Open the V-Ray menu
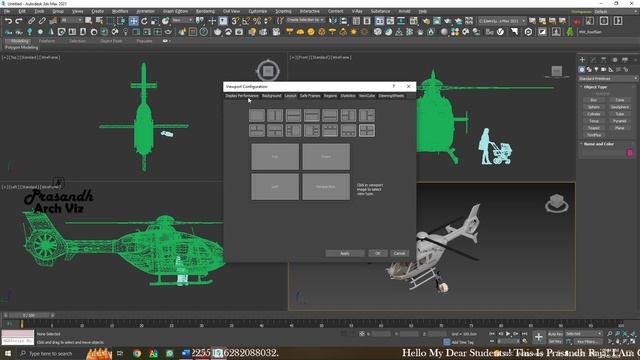This screenshot has height=360, width=640. 357,11
